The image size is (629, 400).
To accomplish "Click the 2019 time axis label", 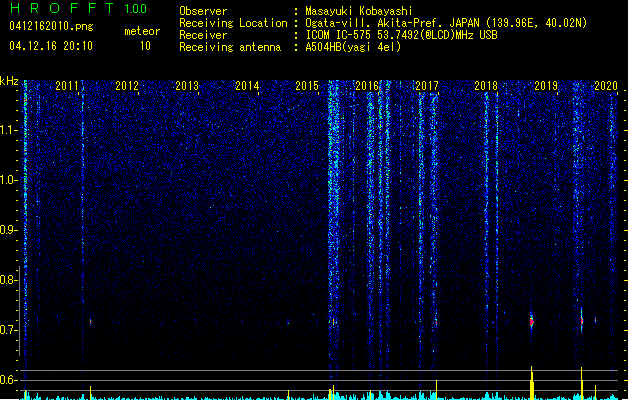I will [x=546, y=86].
